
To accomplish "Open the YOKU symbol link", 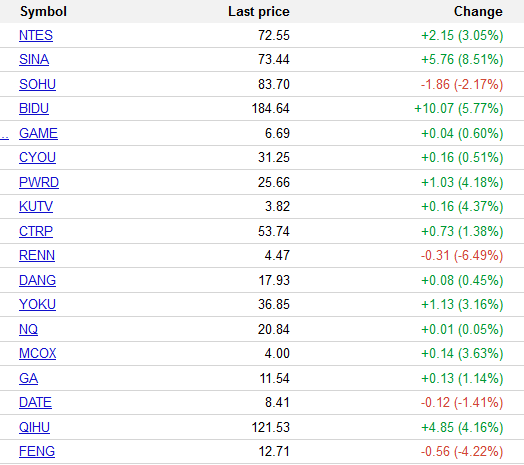I will 37,305.
